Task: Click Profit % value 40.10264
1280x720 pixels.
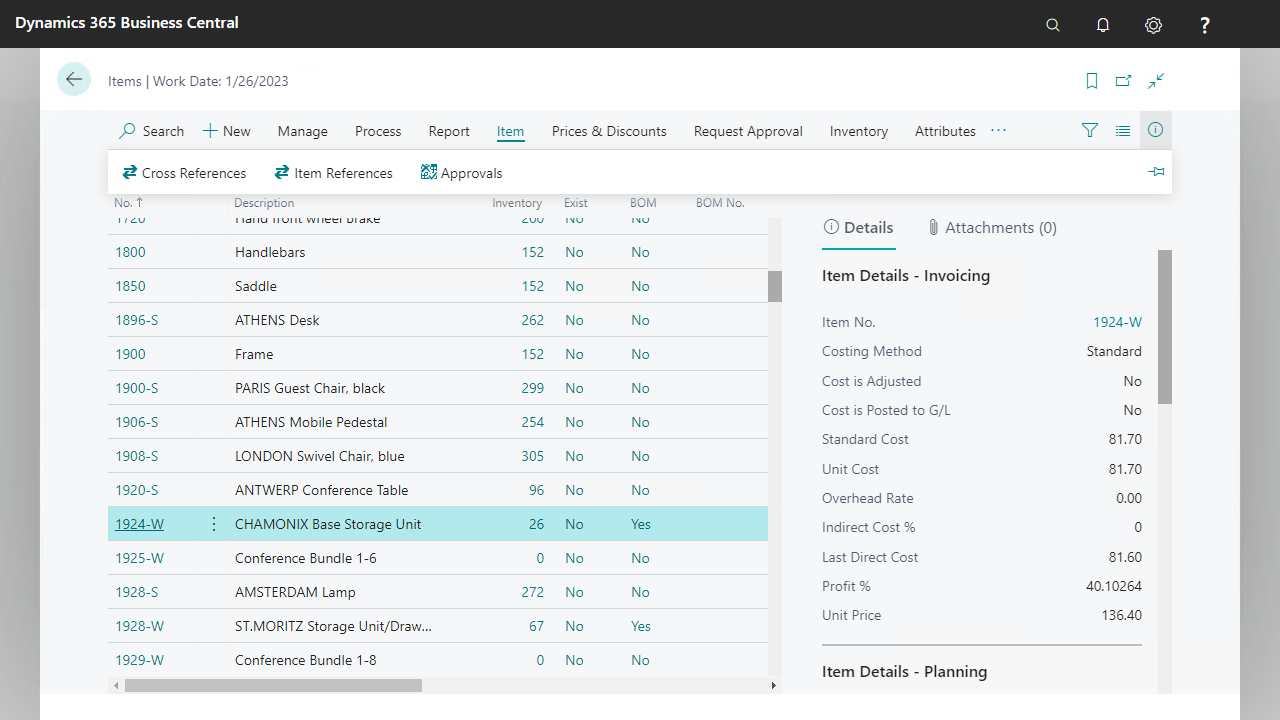Action: point(1113,586)
